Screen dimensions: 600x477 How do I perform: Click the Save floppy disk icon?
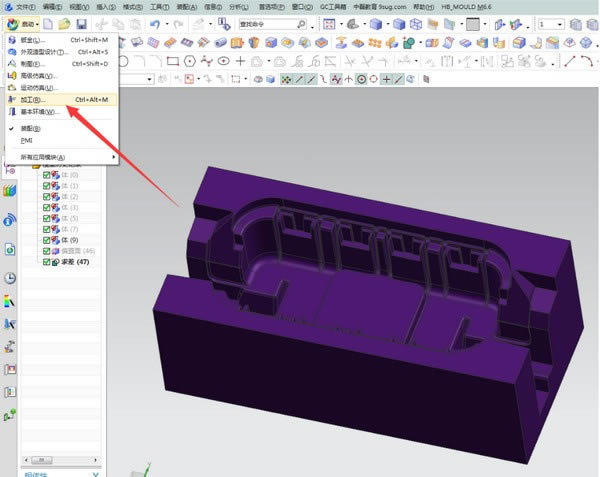[x=81, y=23]
